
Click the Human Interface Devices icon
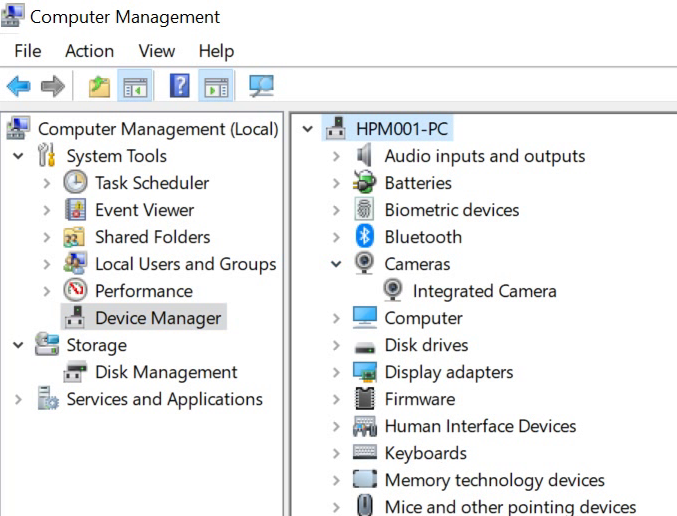pos(365,426)
